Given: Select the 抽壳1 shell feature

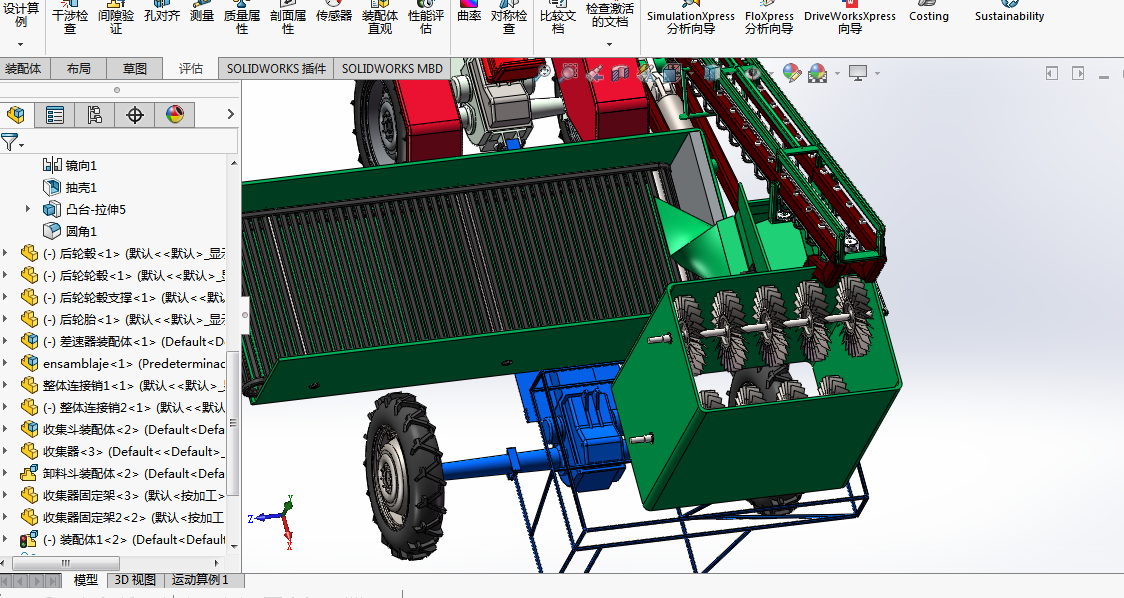Looking at the screenshot, I should tap(70, 188).
